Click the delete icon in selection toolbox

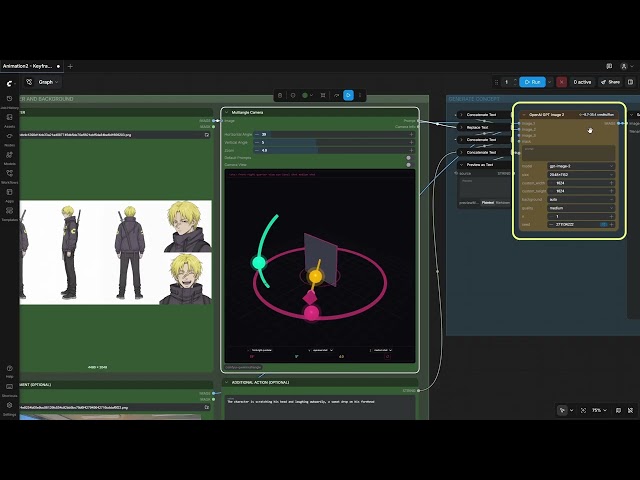(x=280, y=95)
